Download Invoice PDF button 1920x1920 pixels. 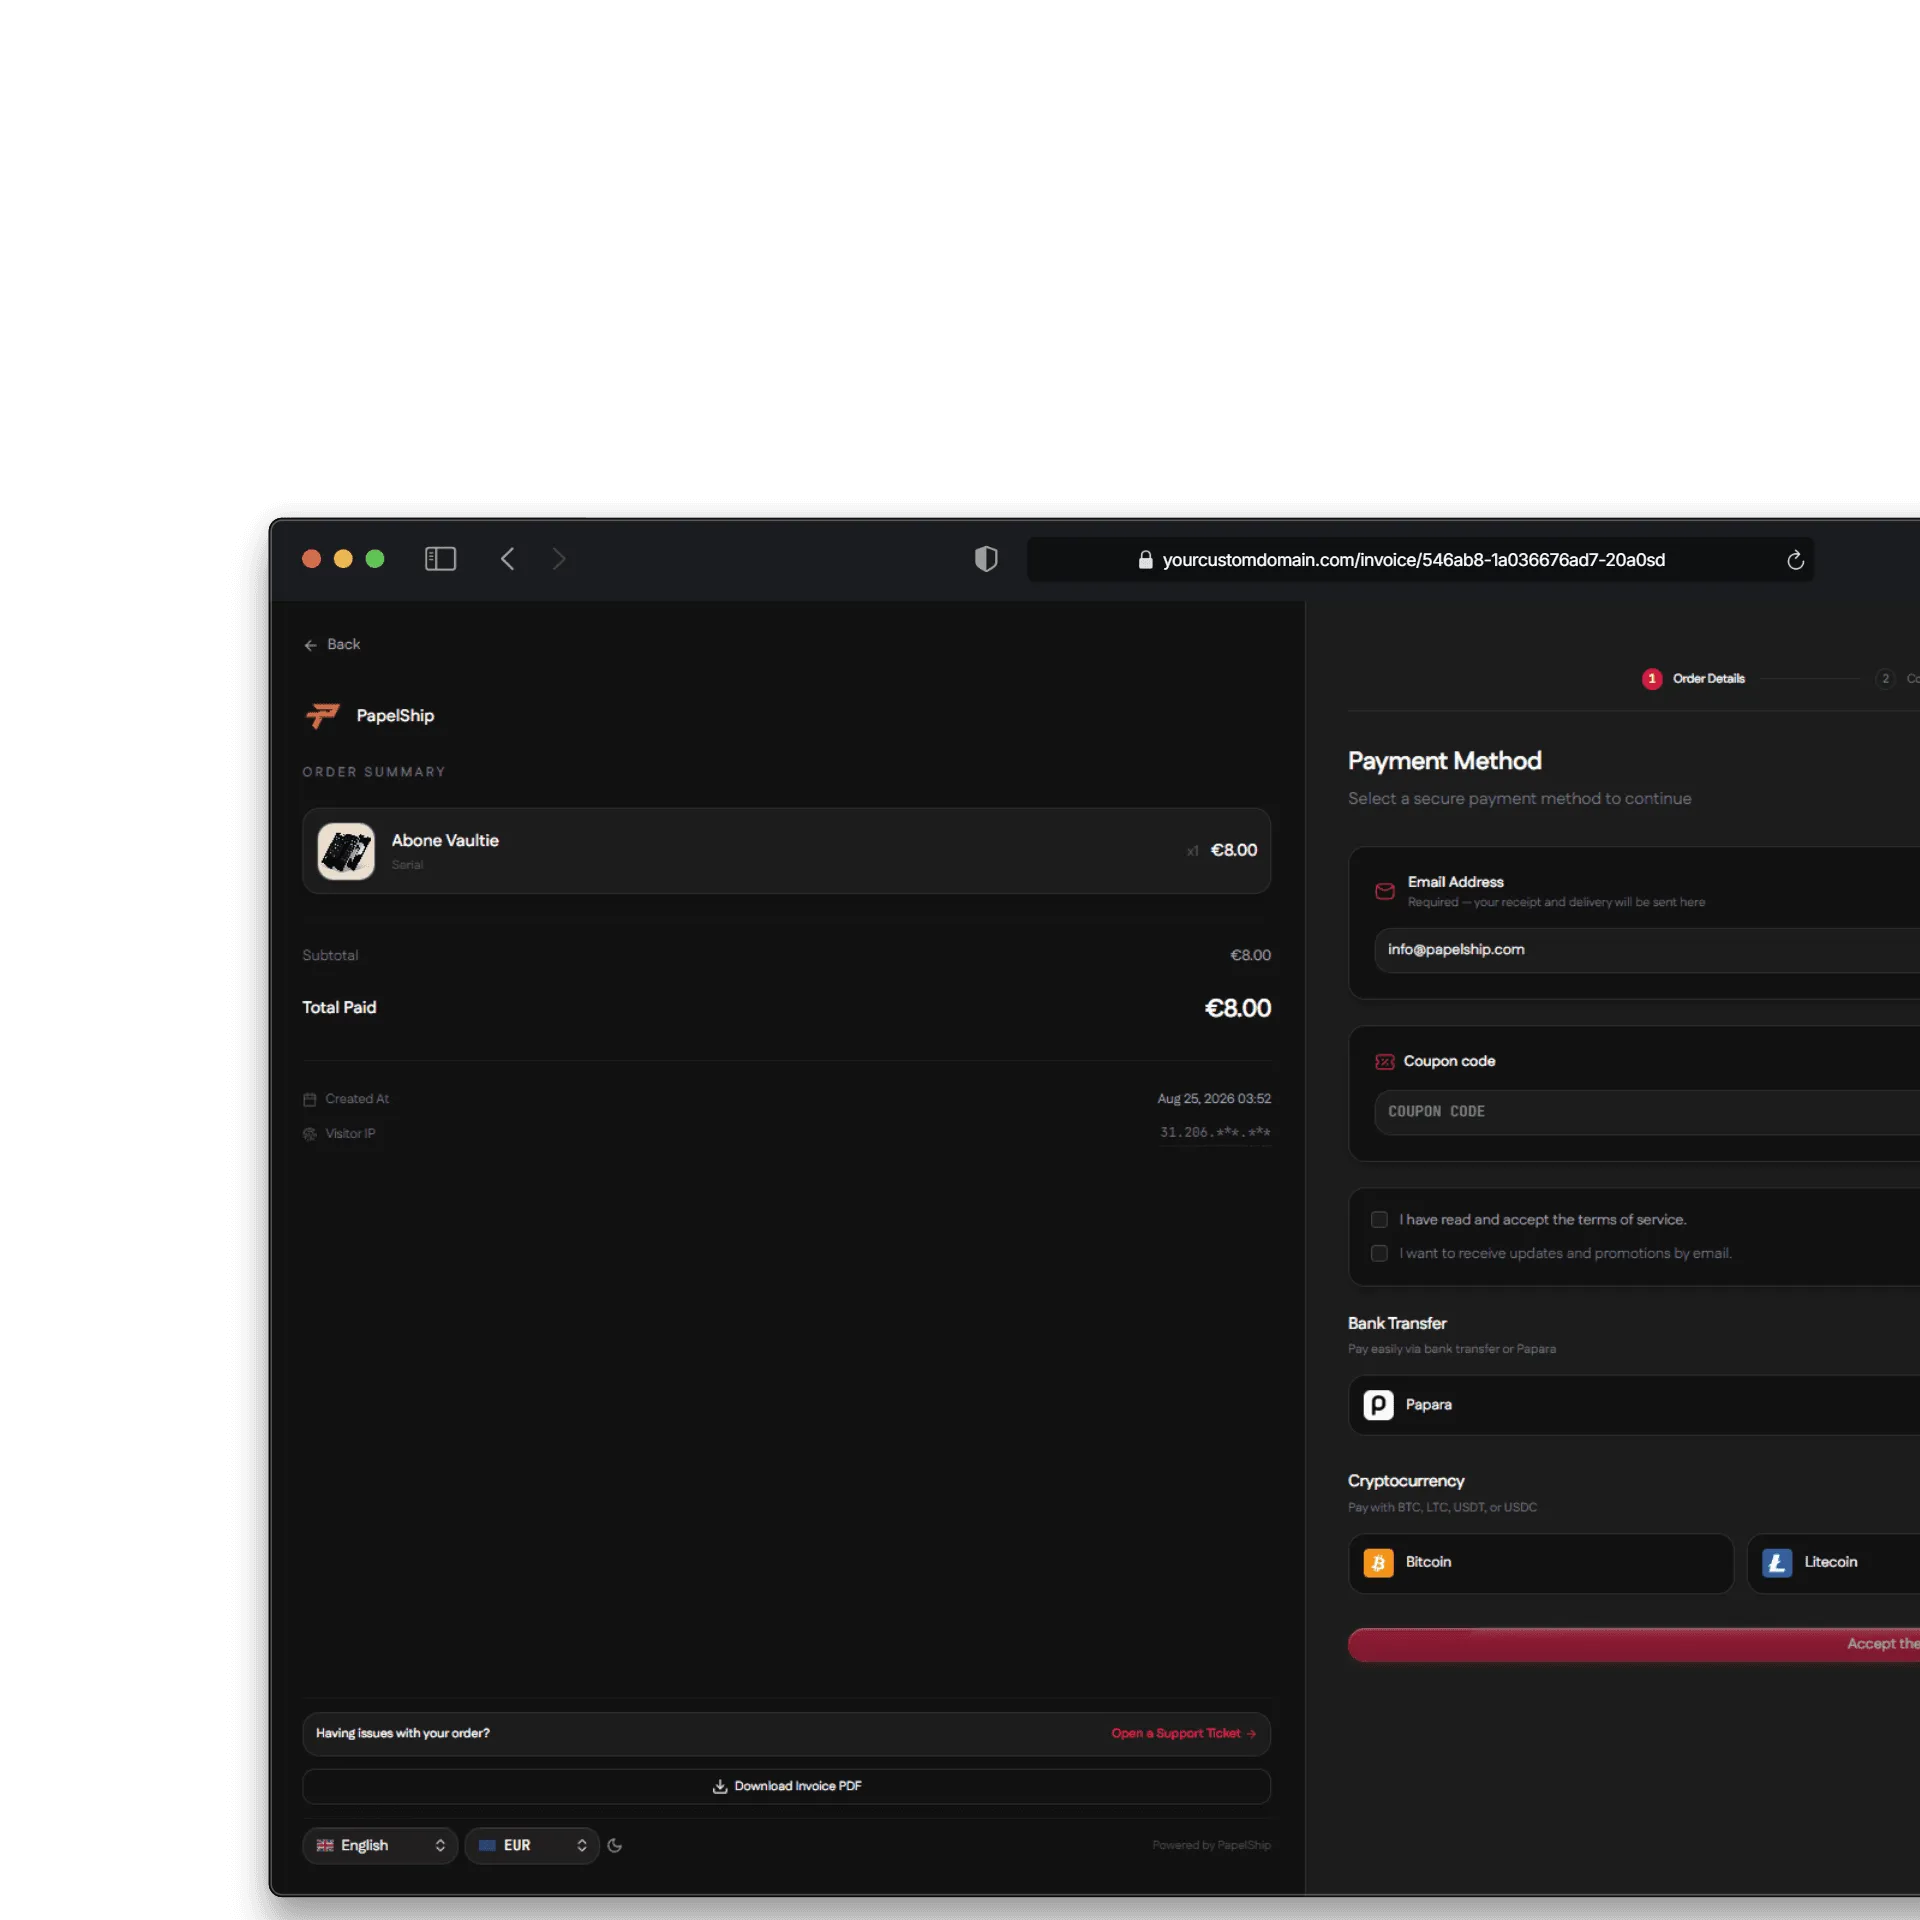click(x=786, y=1786)
